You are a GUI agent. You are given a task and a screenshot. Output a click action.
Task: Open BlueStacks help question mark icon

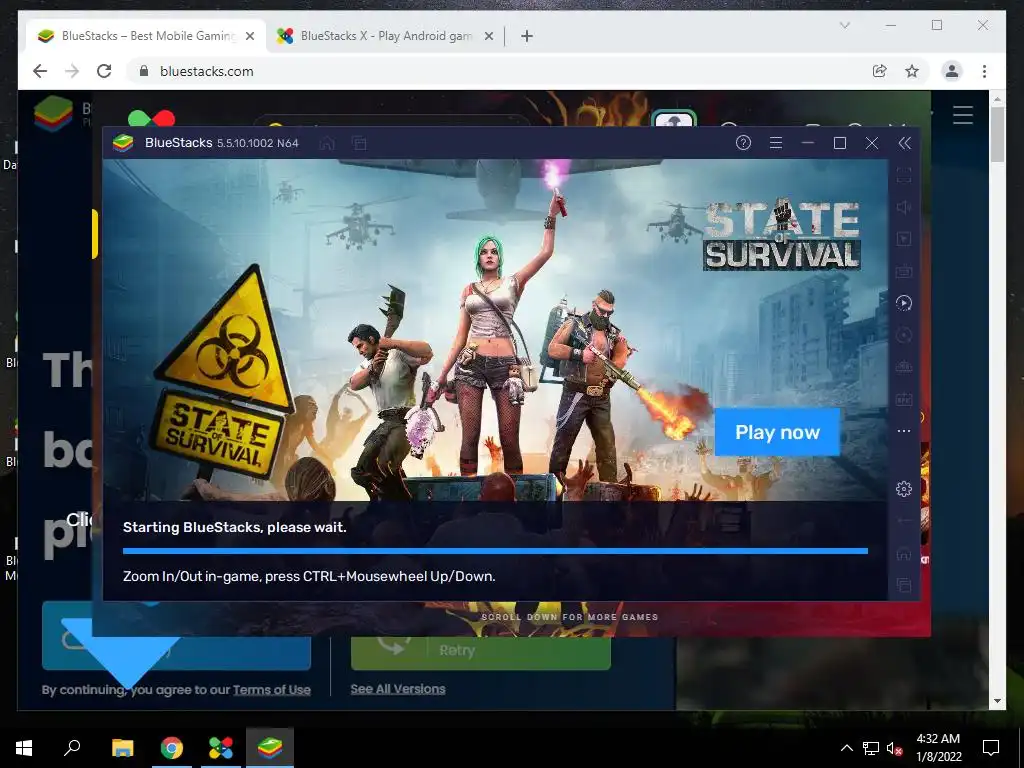click(x=743, y=143)
